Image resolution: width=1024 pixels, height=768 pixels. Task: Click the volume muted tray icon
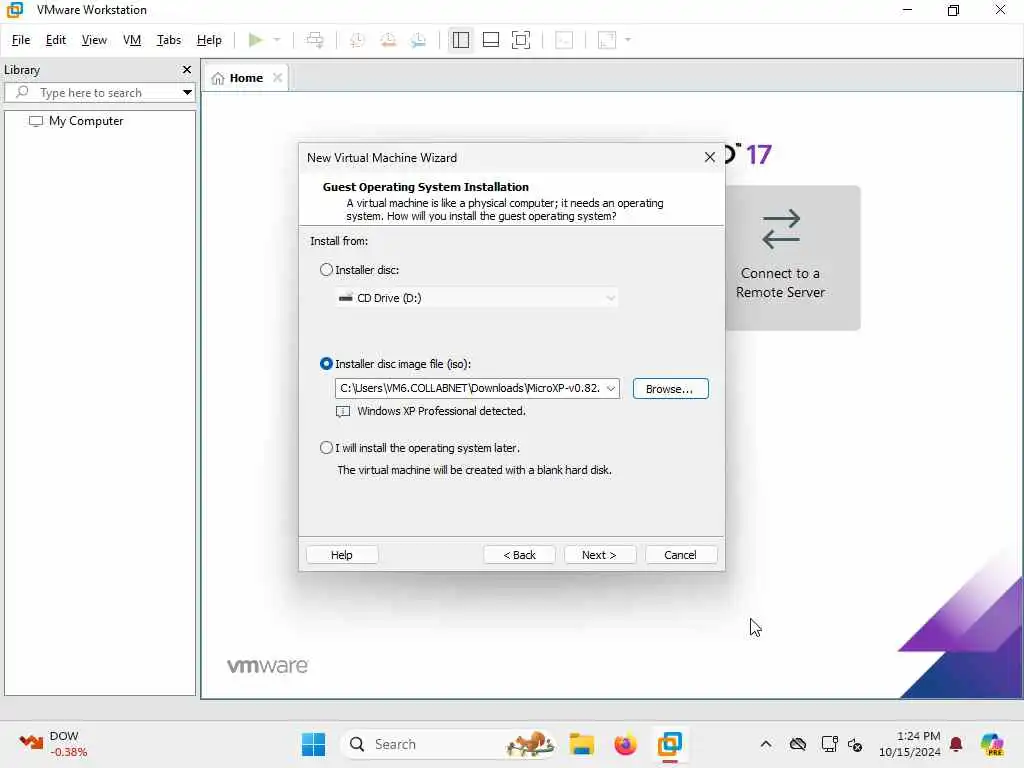click(855, 744)
